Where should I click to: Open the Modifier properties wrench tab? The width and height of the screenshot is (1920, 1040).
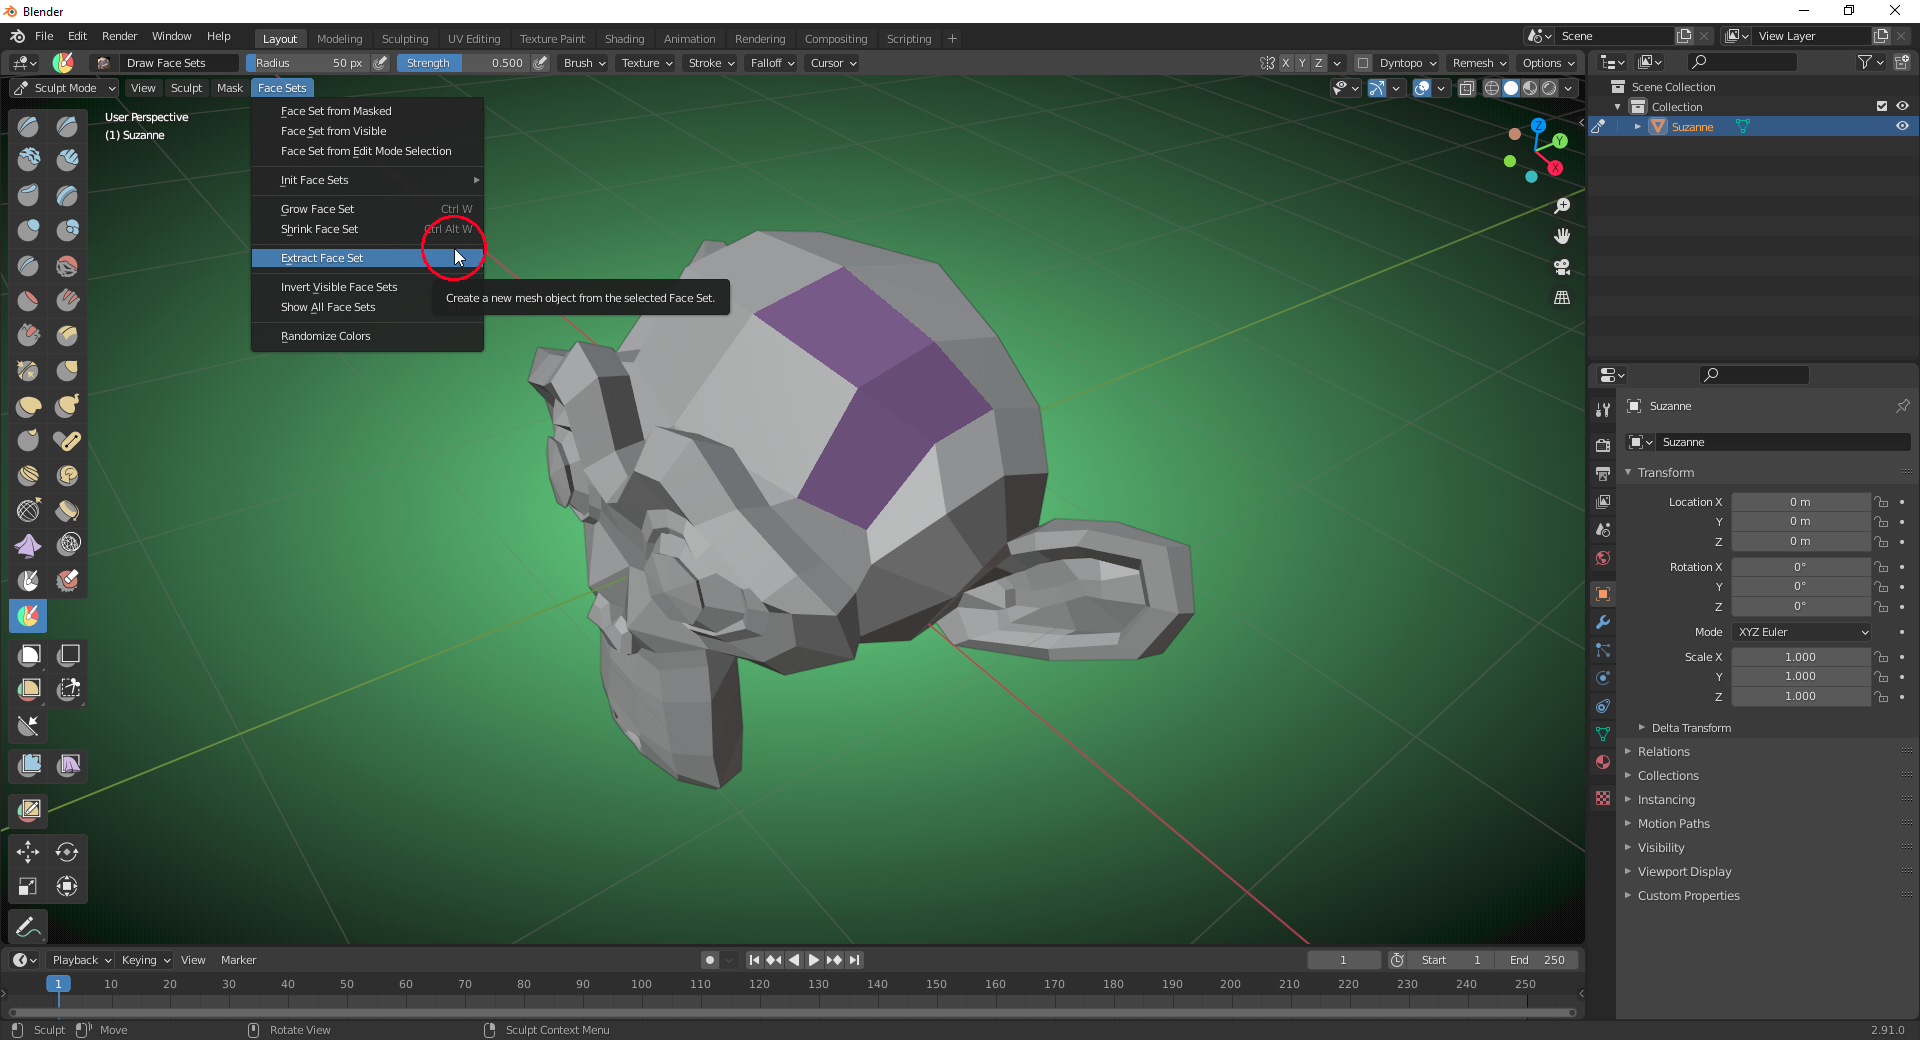pyautogui.click(x=1603, y=622)
